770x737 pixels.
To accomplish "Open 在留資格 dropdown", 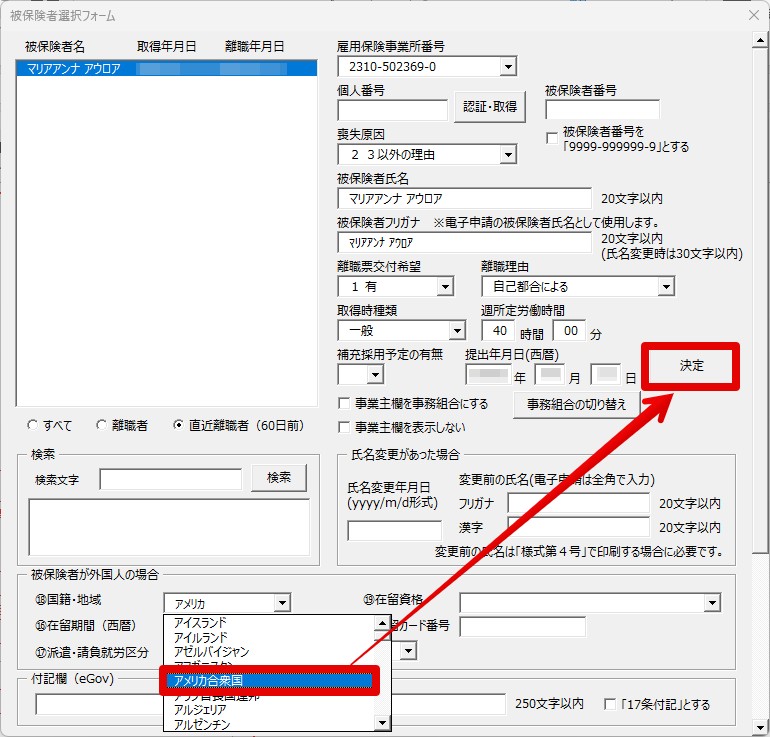I will click(712, 602).
